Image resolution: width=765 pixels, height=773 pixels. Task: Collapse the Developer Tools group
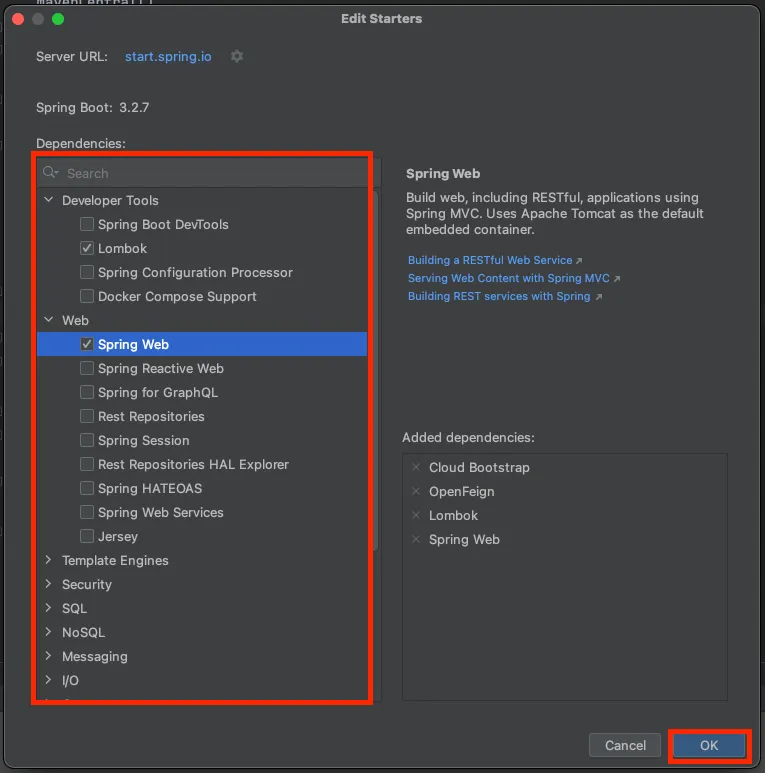pos(48,200)
